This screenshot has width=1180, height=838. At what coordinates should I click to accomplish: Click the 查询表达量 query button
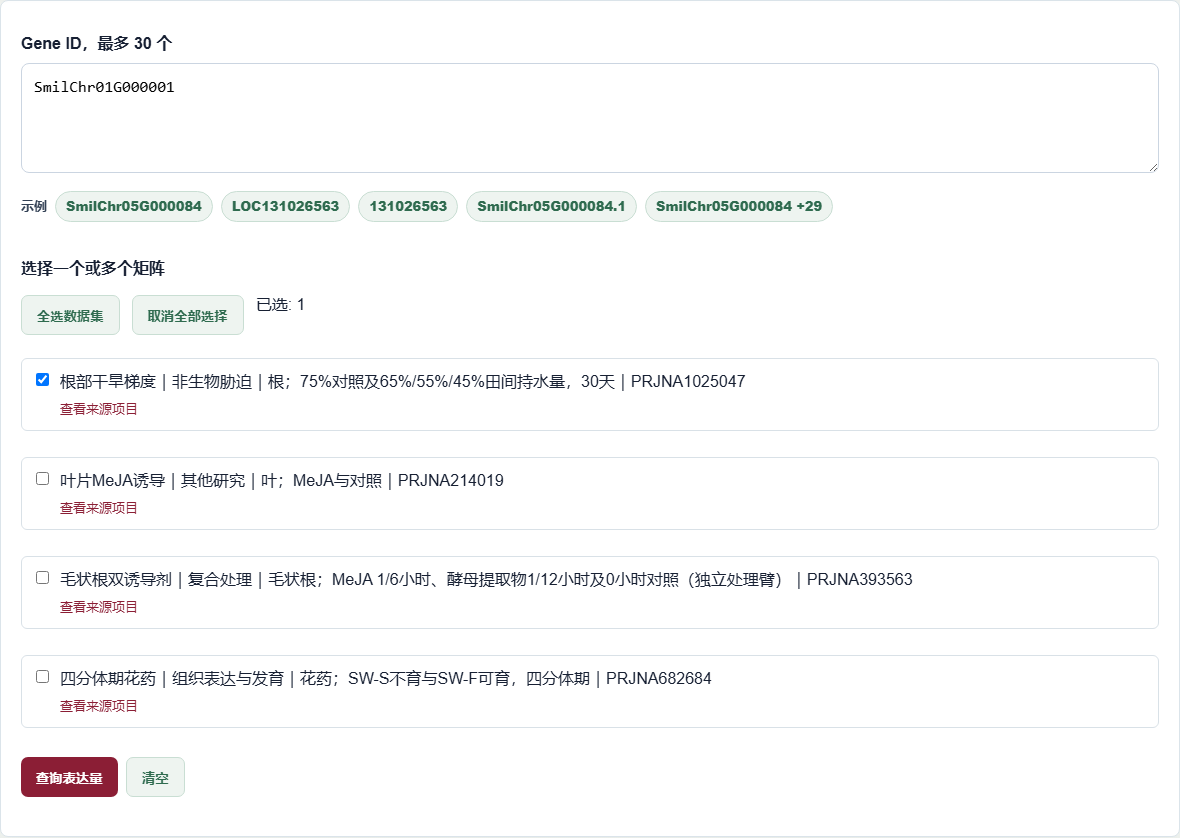click(69, 777)
